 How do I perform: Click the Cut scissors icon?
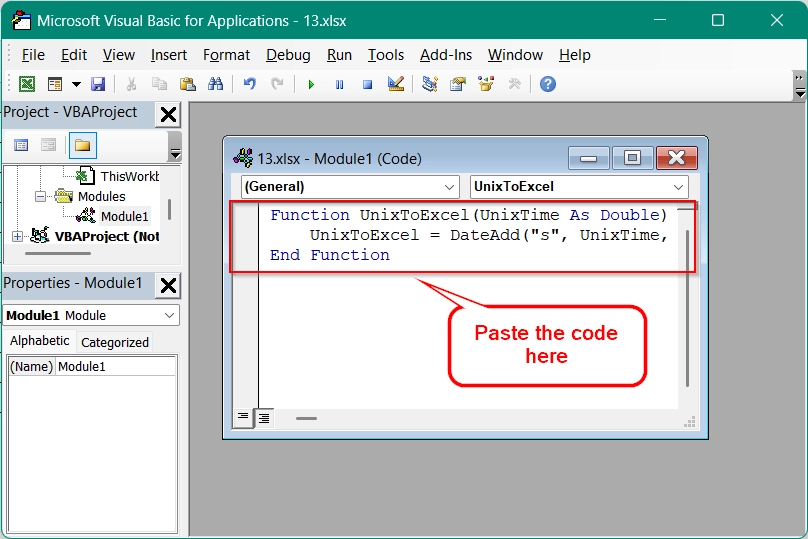click(131, 84)
